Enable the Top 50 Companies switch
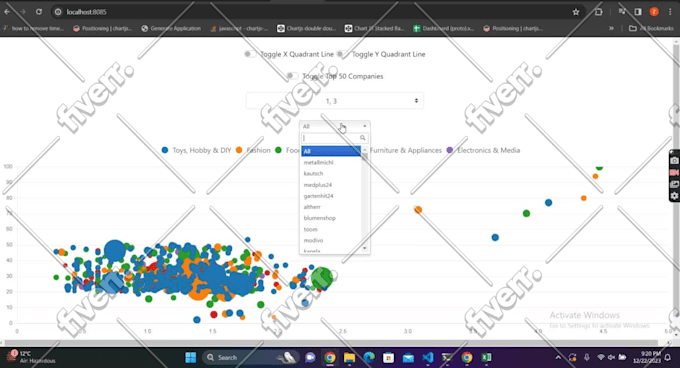The width and height of the screenshot is (680, 368). click(x=292, y=76)
